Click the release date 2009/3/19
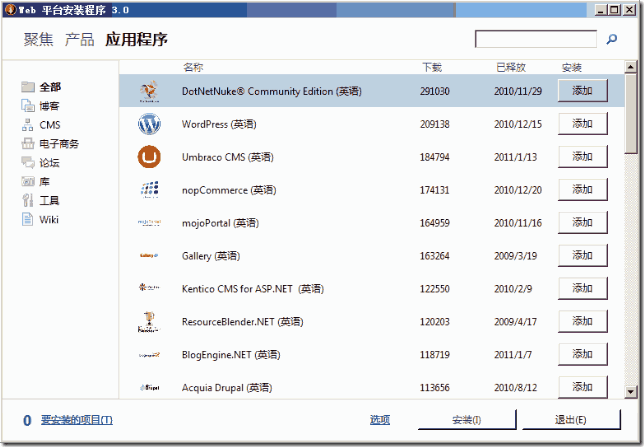This screenshot has height=447, width=644. click(515, 256)
